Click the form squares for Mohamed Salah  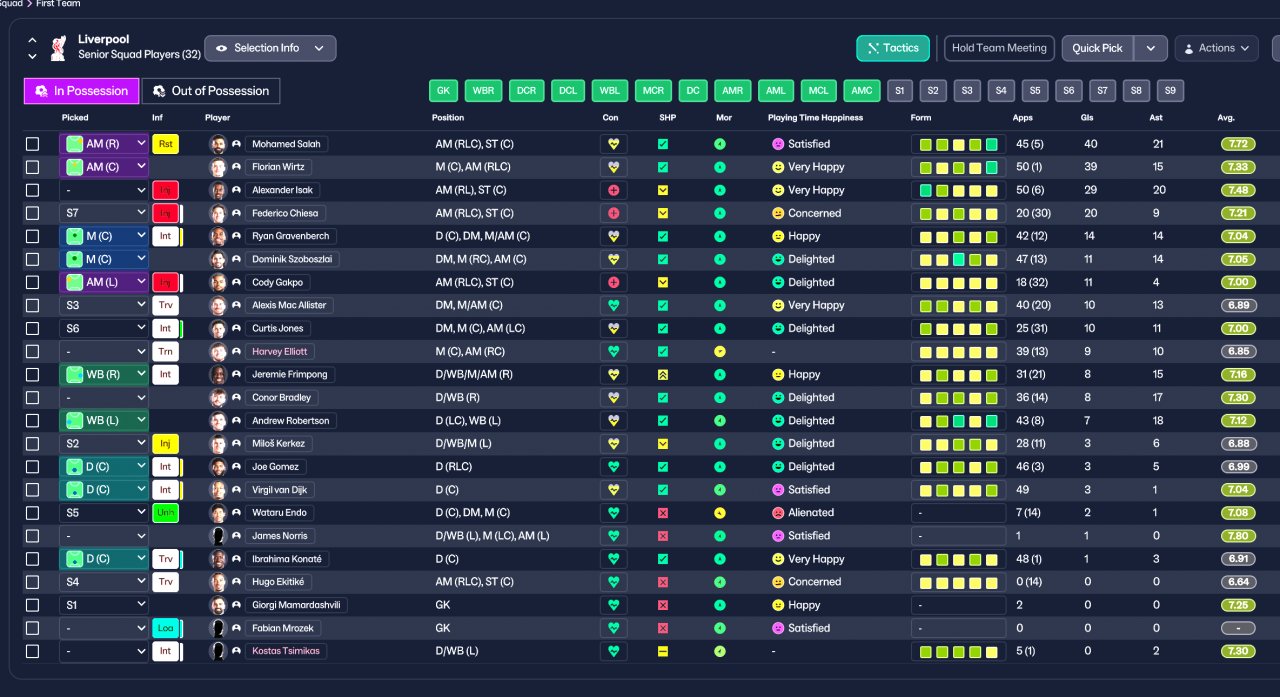click(958, 144)
